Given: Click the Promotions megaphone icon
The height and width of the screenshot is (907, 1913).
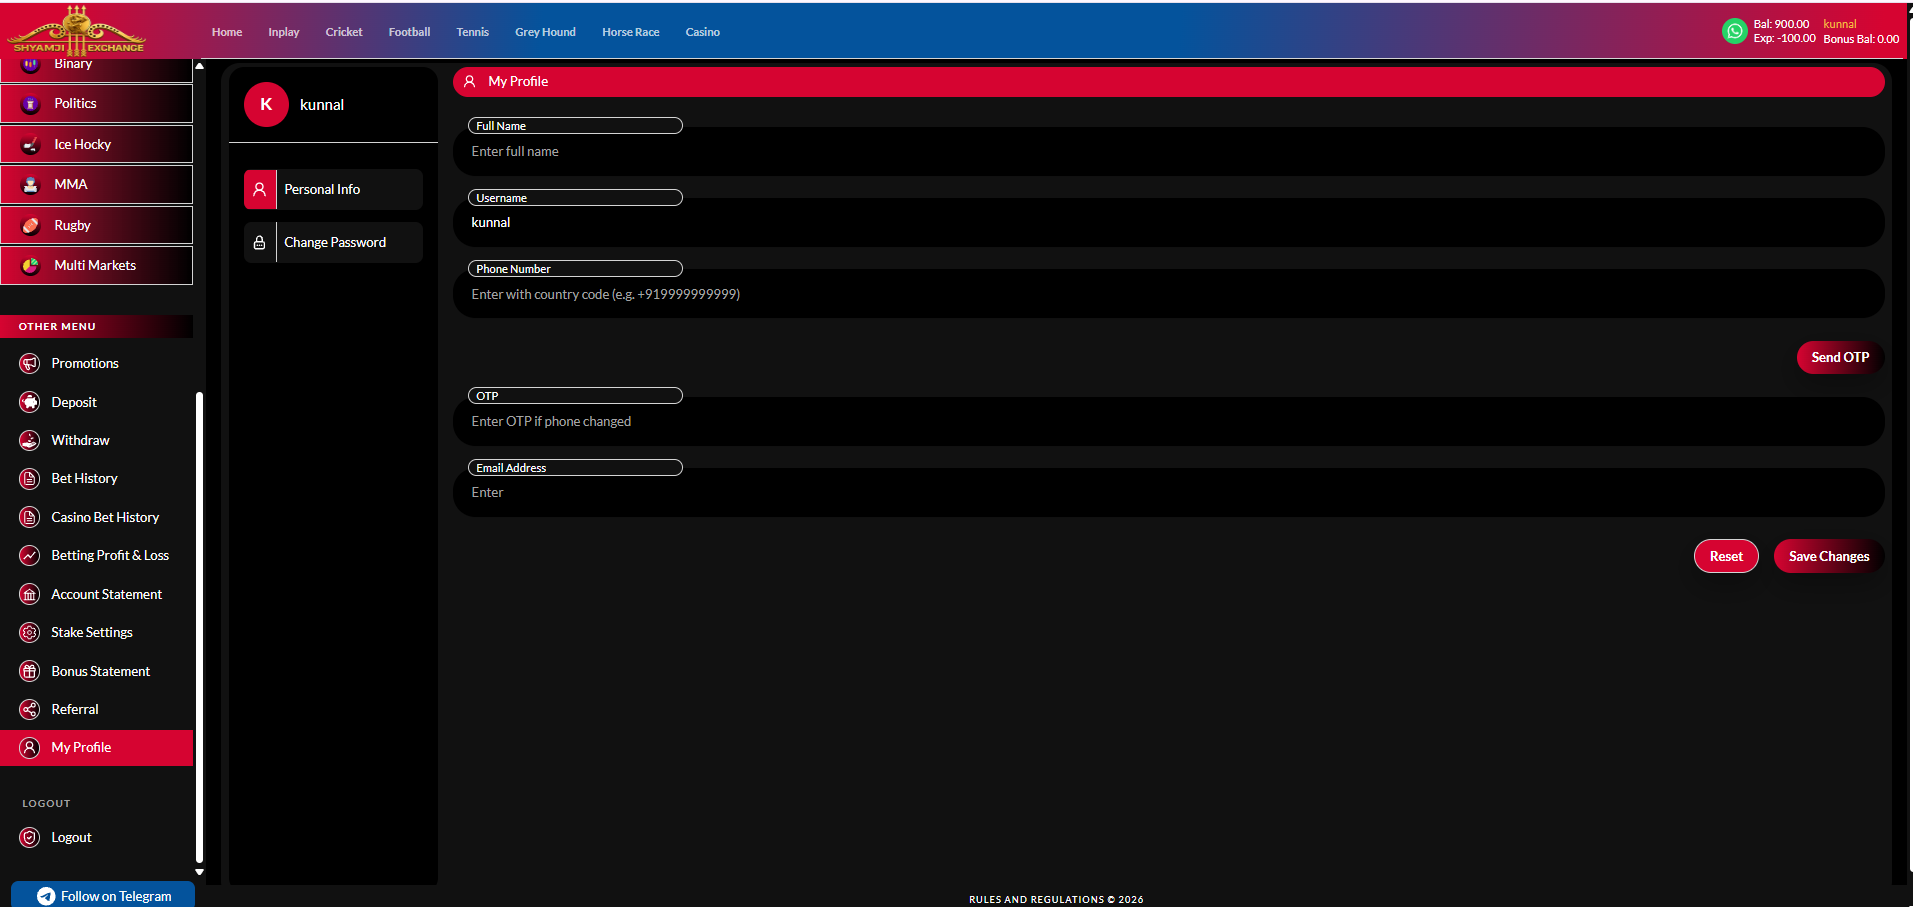Looking at the screenshot, I should coord(30,363).
